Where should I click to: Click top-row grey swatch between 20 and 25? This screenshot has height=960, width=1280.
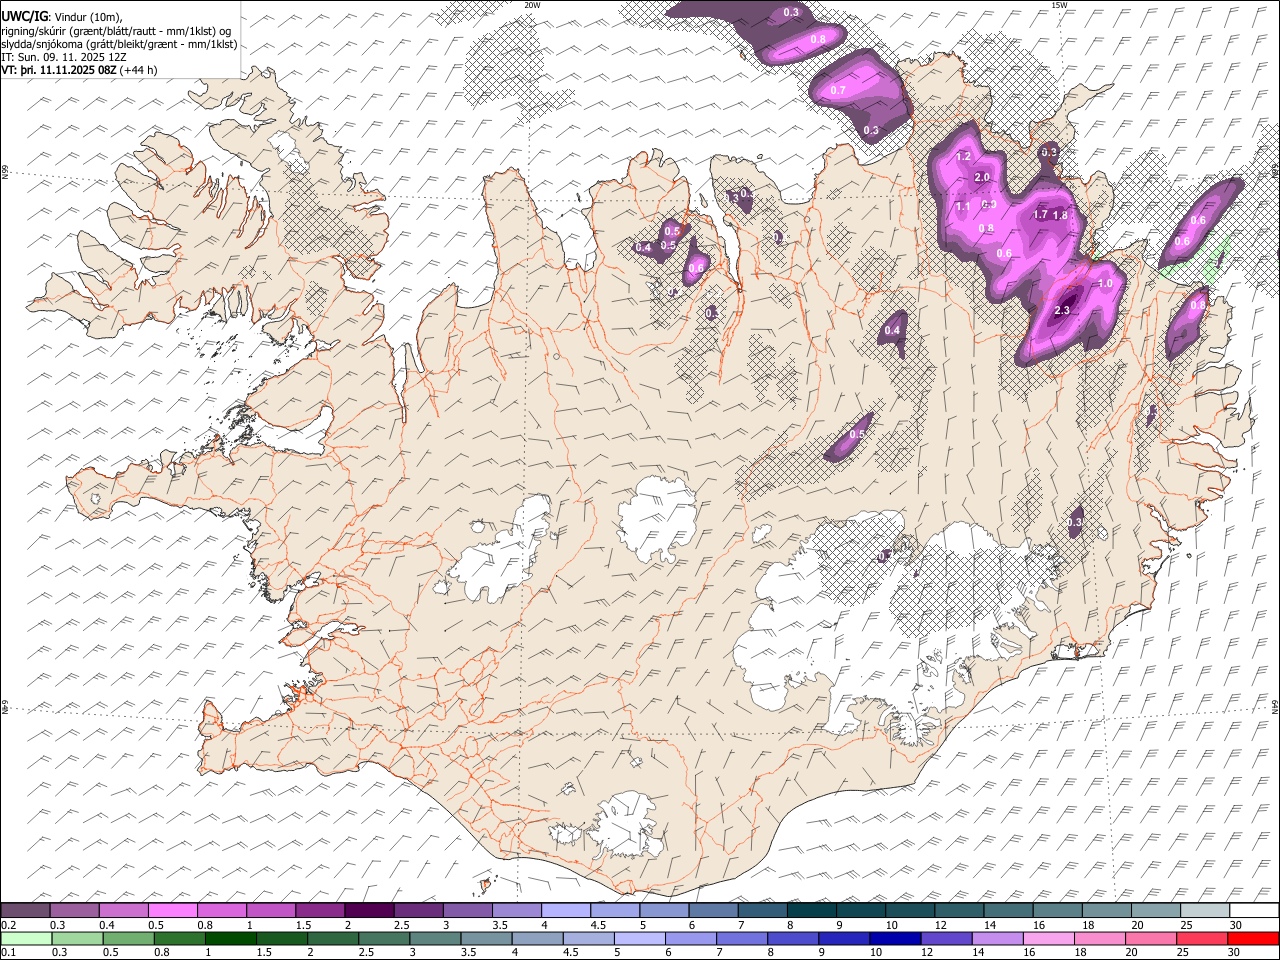(x=1155, y=910)
